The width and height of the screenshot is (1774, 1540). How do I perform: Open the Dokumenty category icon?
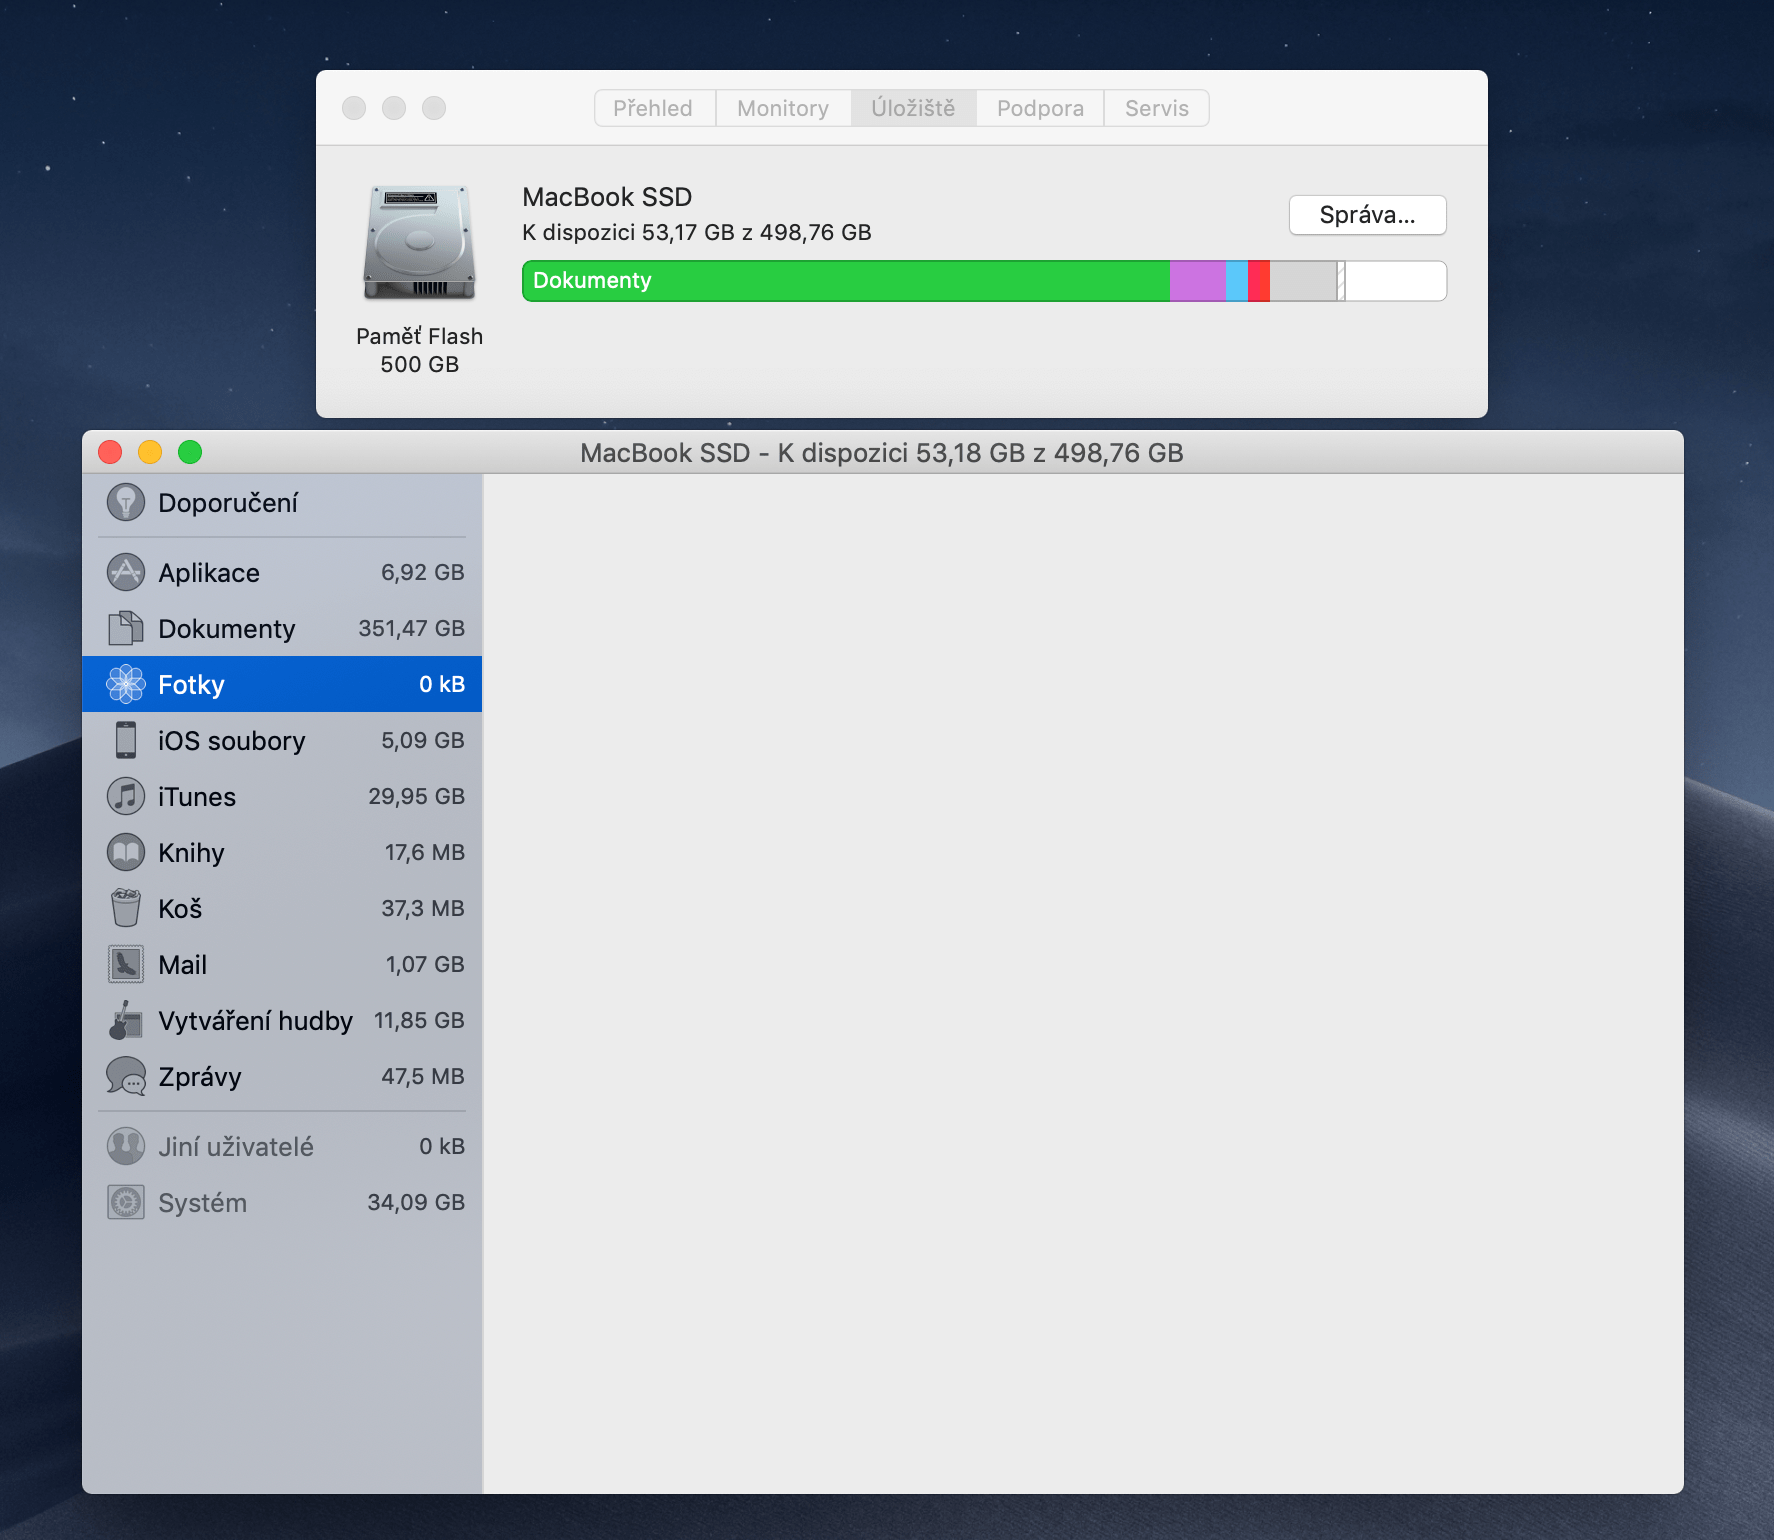126,628
